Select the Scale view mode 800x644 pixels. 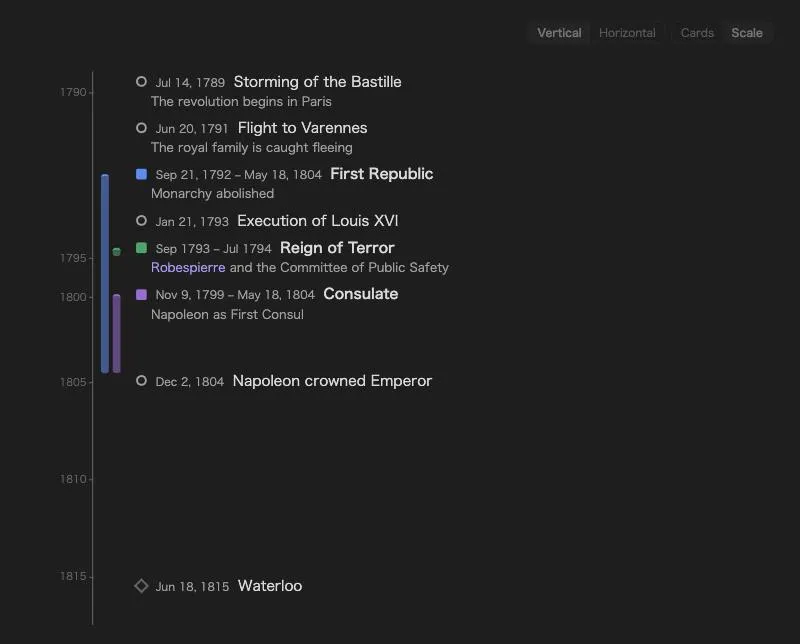pos(746,33)
